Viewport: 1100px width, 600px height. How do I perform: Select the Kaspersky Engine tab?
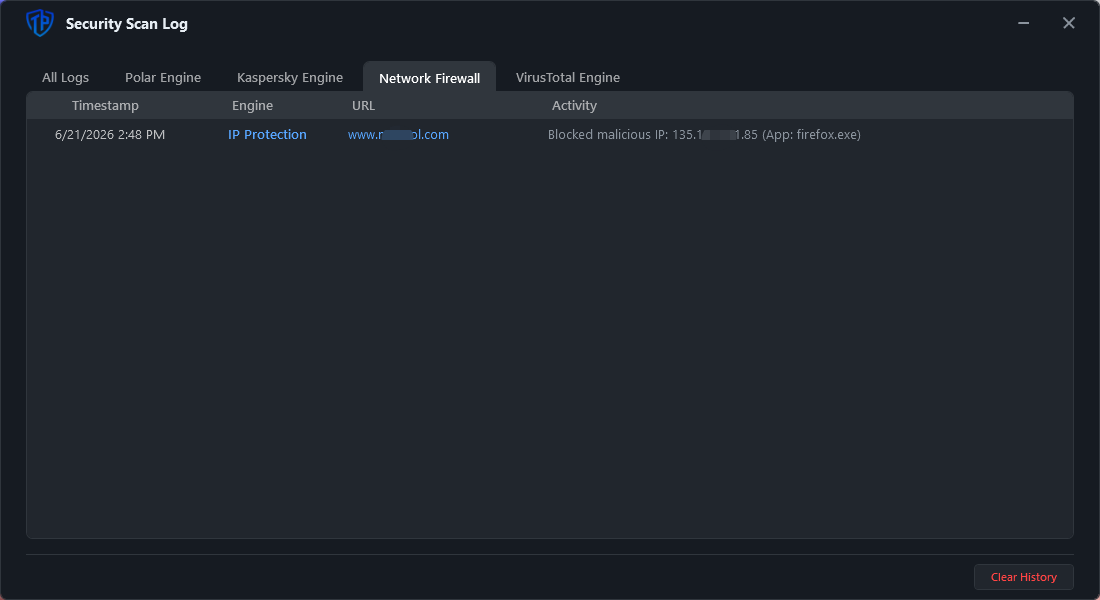click(290, 77)
